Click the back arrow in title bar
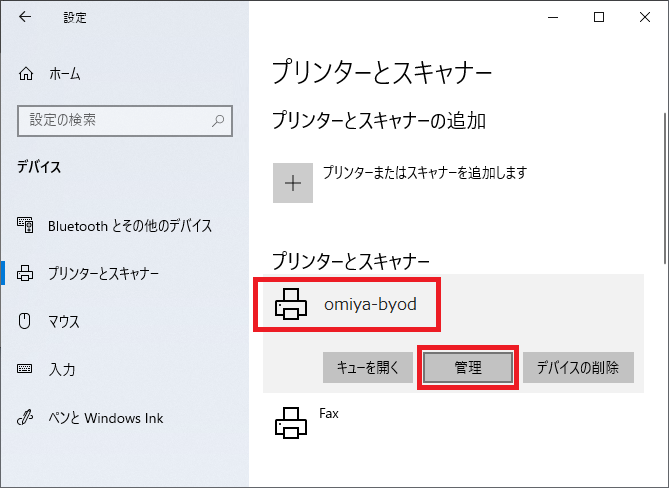 24,17
